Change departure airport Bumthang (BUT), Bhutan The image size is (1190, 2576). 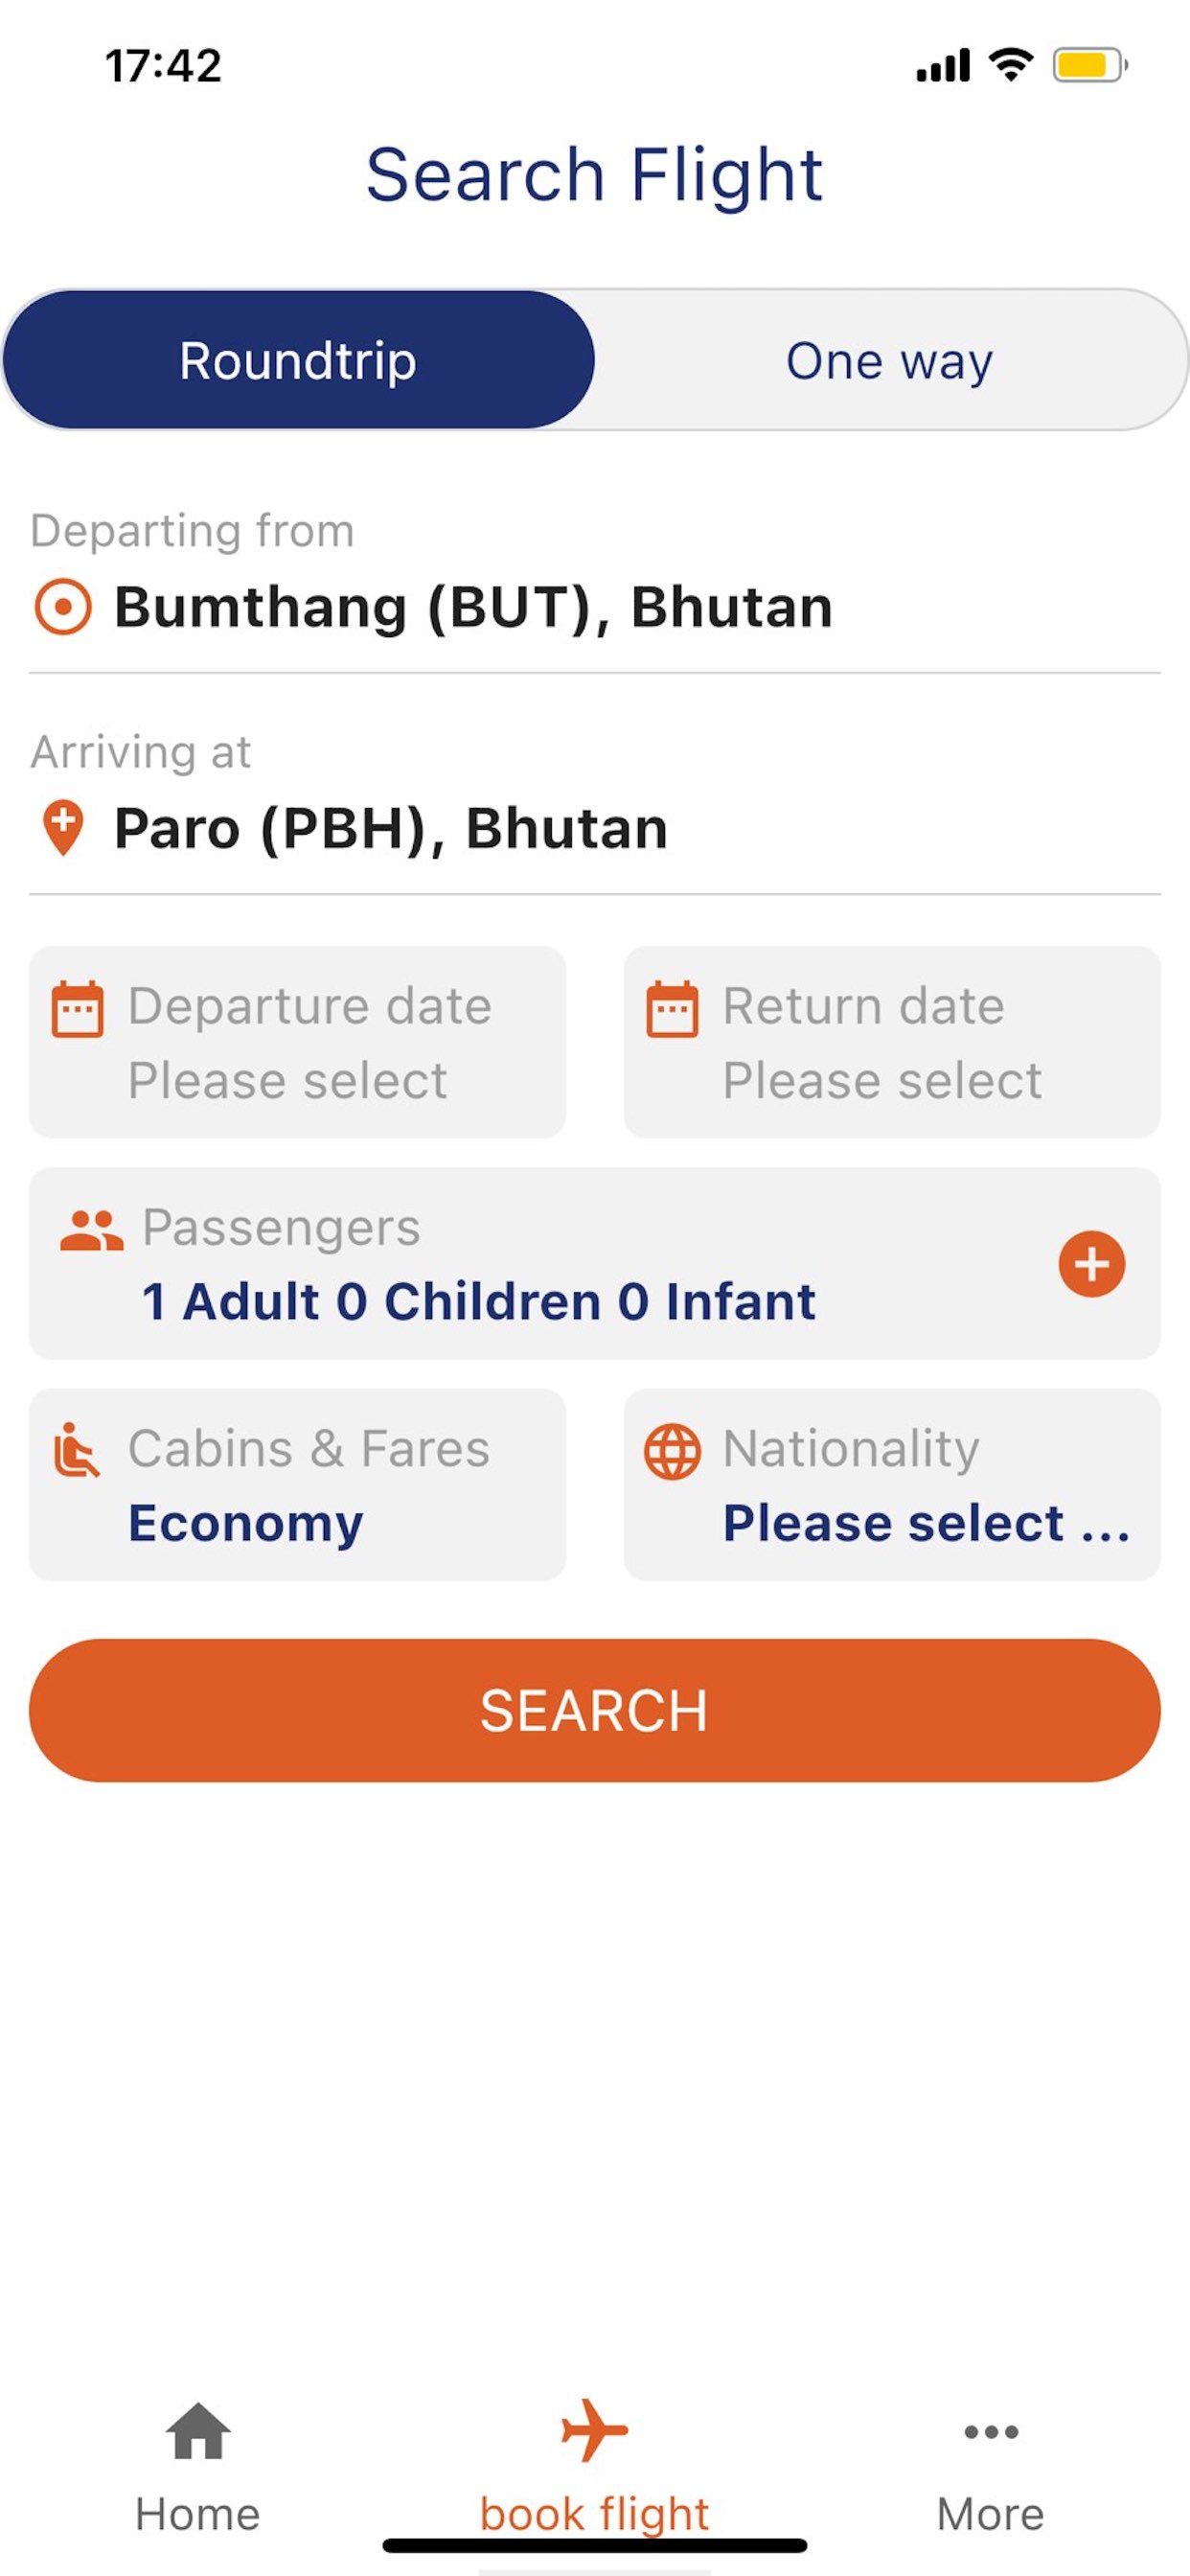pyautogui.click(x=595, y=607)
